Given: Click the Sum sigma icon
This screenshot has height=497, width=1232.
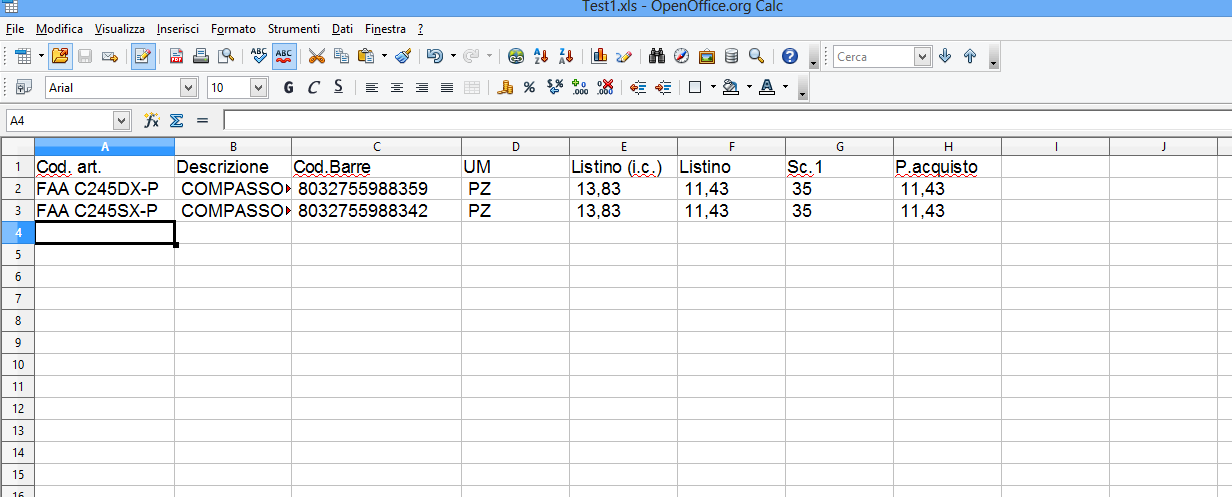Looking at the screenshot, I should [177, 120].
